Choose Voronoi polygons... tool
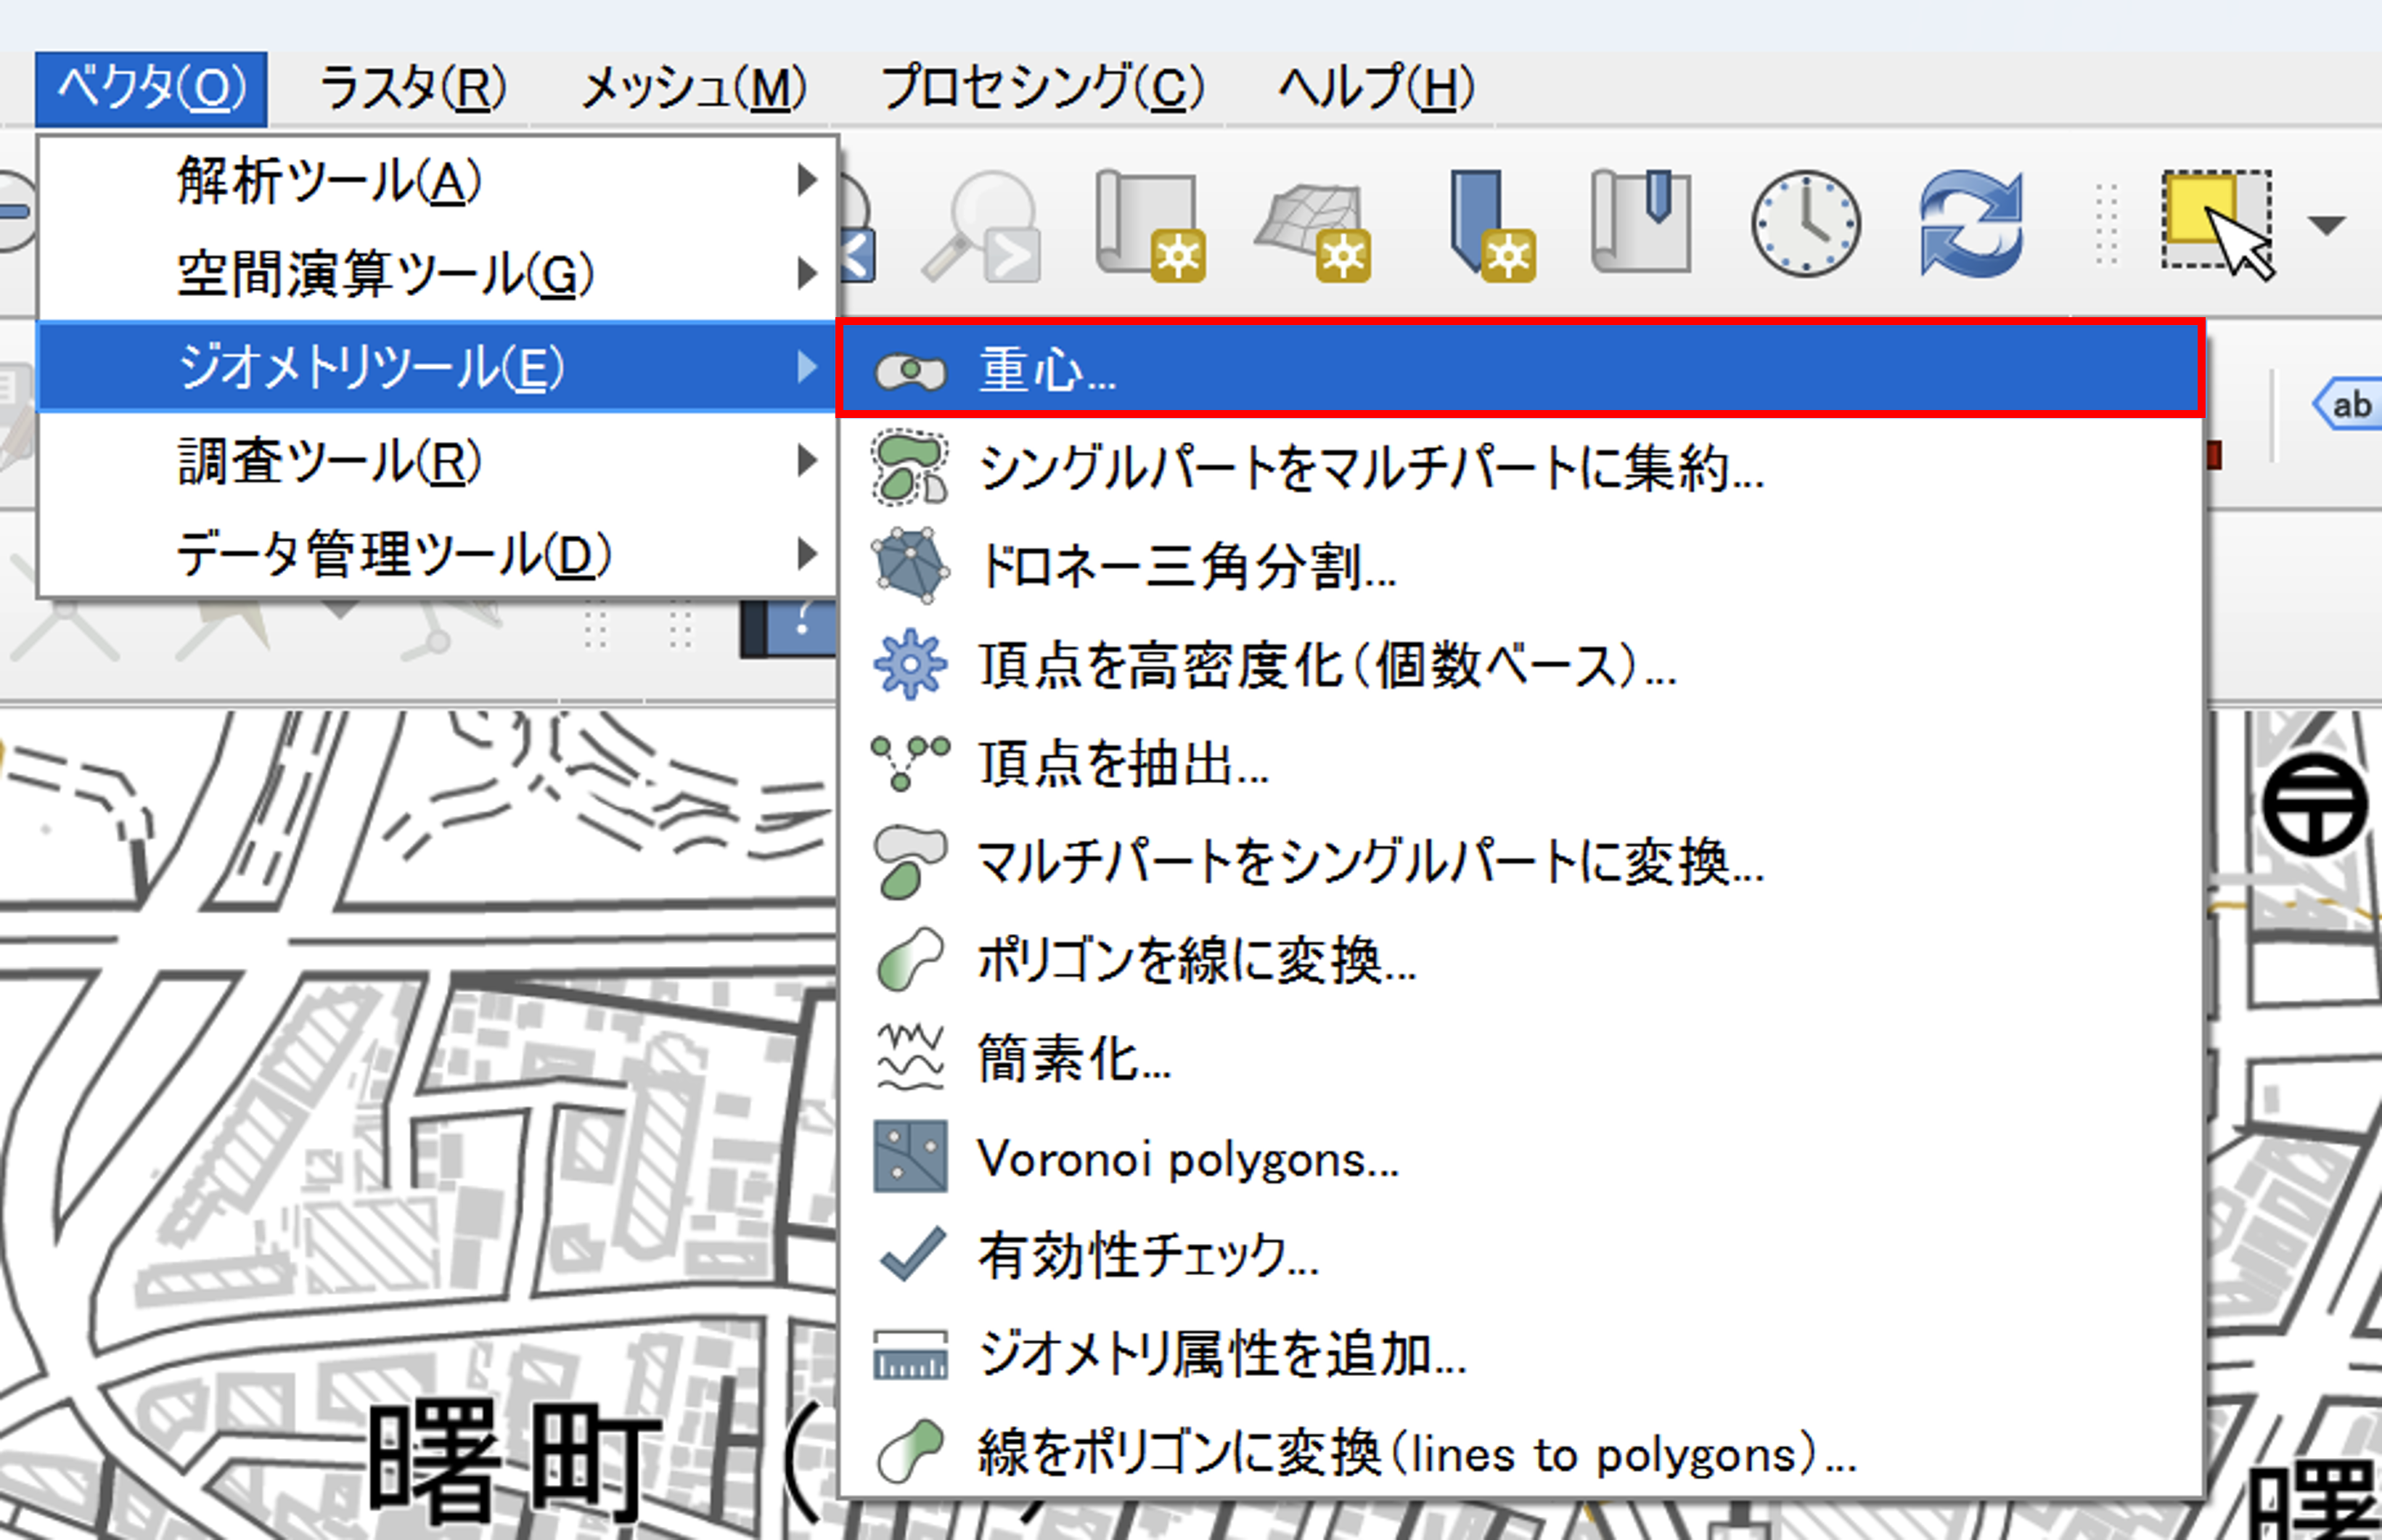Screen dimensions: 2382x1540 [1521, 1158]
